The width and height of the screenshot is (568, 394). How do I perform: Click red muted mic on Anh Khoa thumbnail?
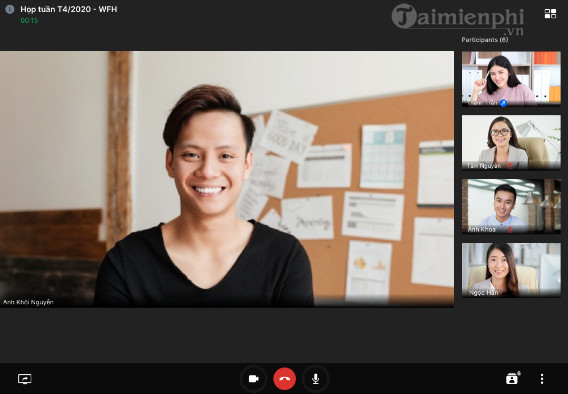510,230
